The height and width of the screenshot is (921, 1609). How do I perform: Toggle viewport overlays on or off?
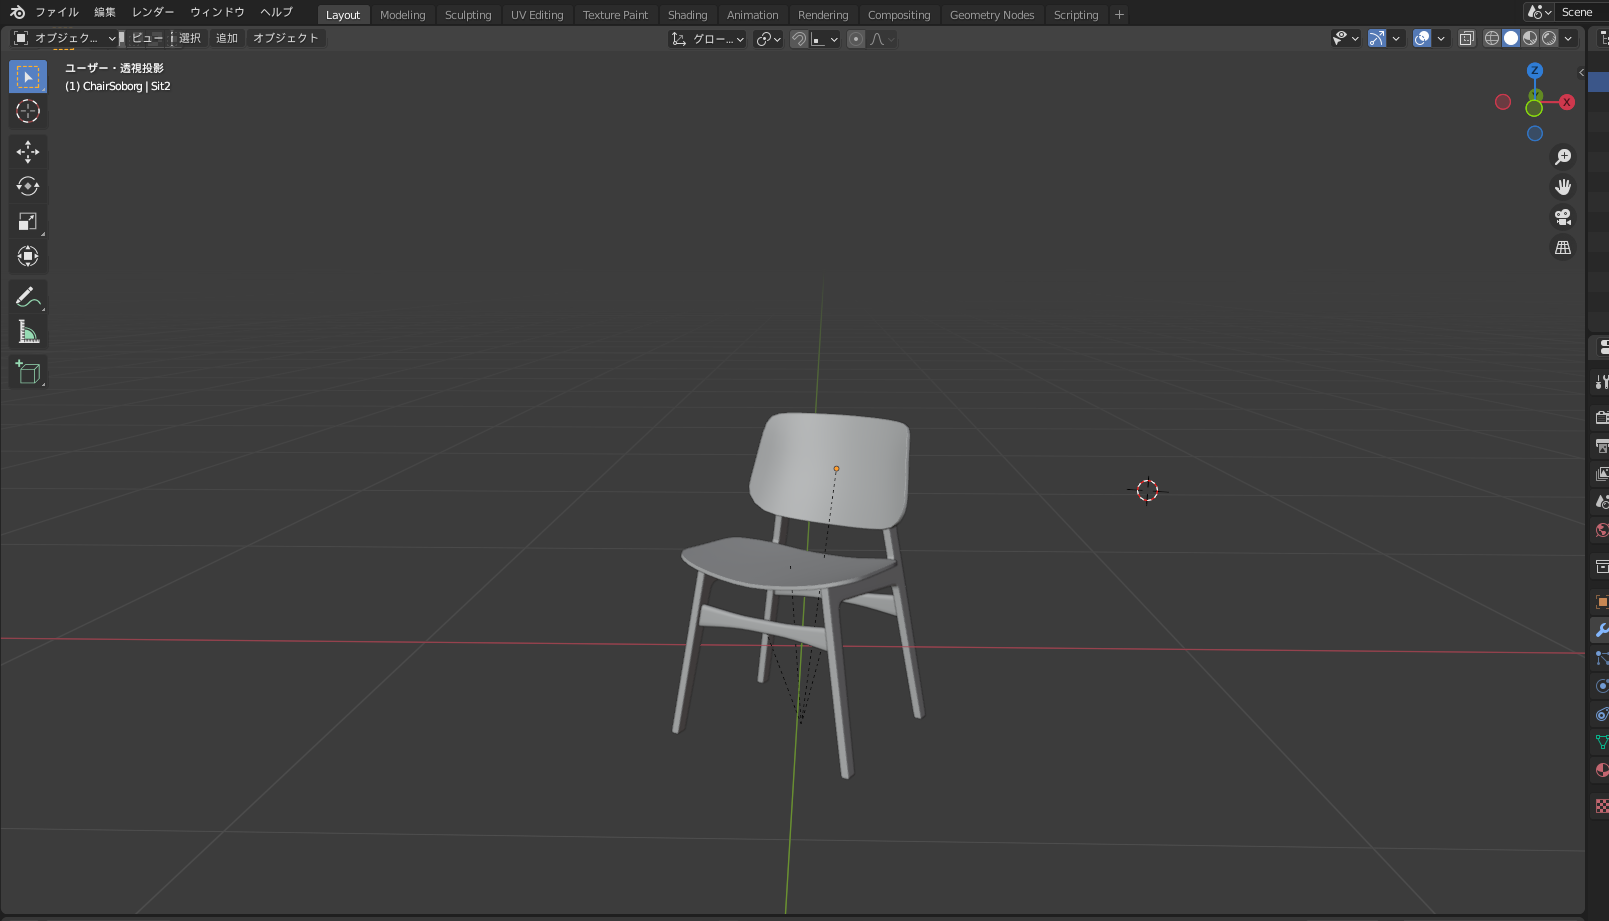click(x=1422, y=38)
